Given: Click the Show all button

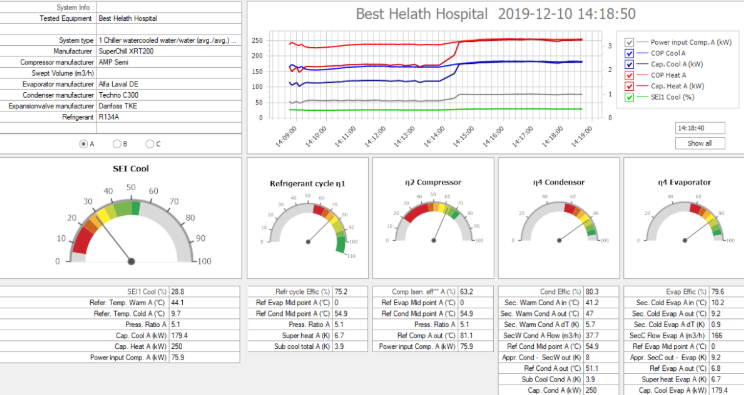Looking at the screenshot, I should pos(700,143).
